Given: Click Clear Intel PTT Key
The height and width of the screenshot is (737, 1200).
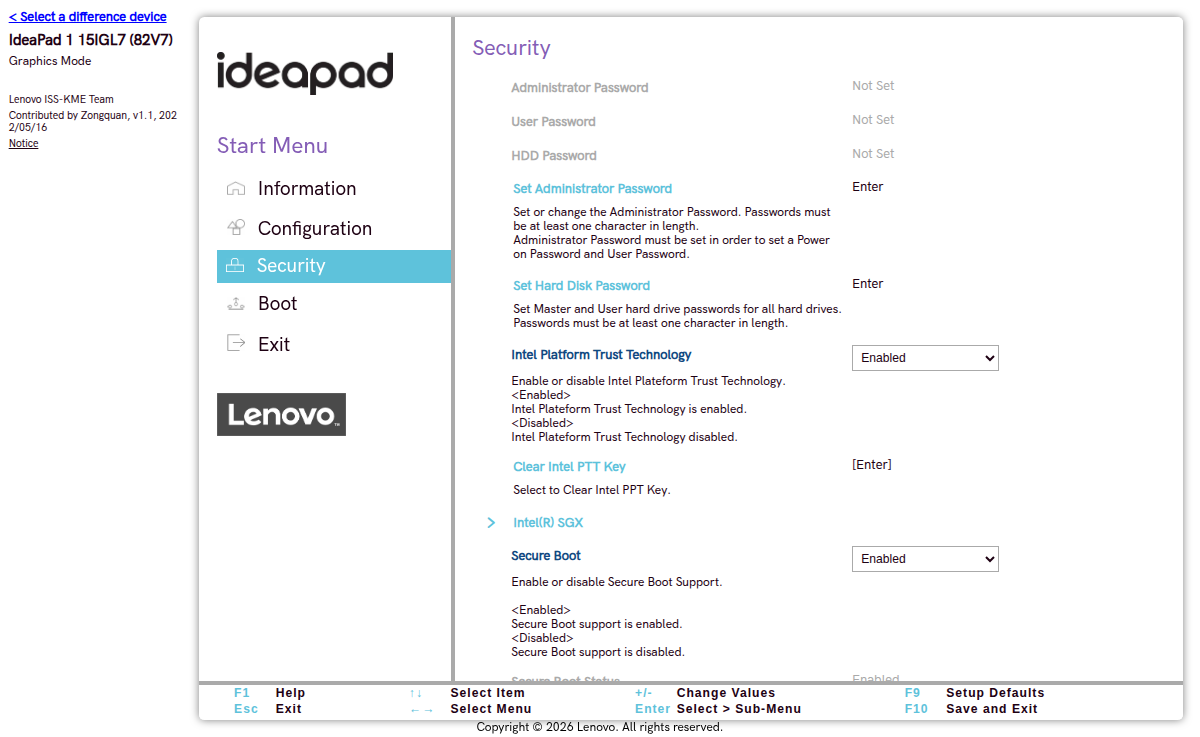Looking at the screenshot, I should (569, 467).
